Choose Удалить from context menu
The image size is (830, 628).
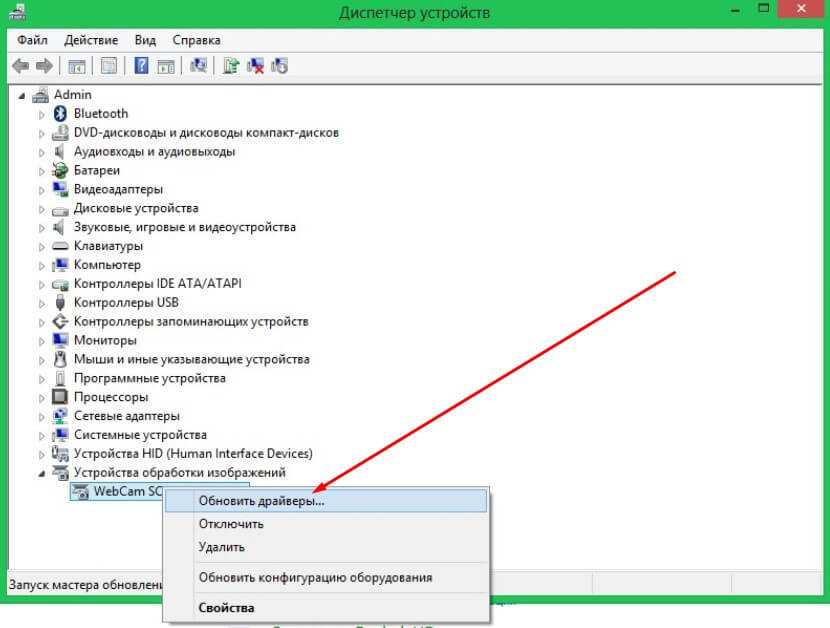point(326,547)
